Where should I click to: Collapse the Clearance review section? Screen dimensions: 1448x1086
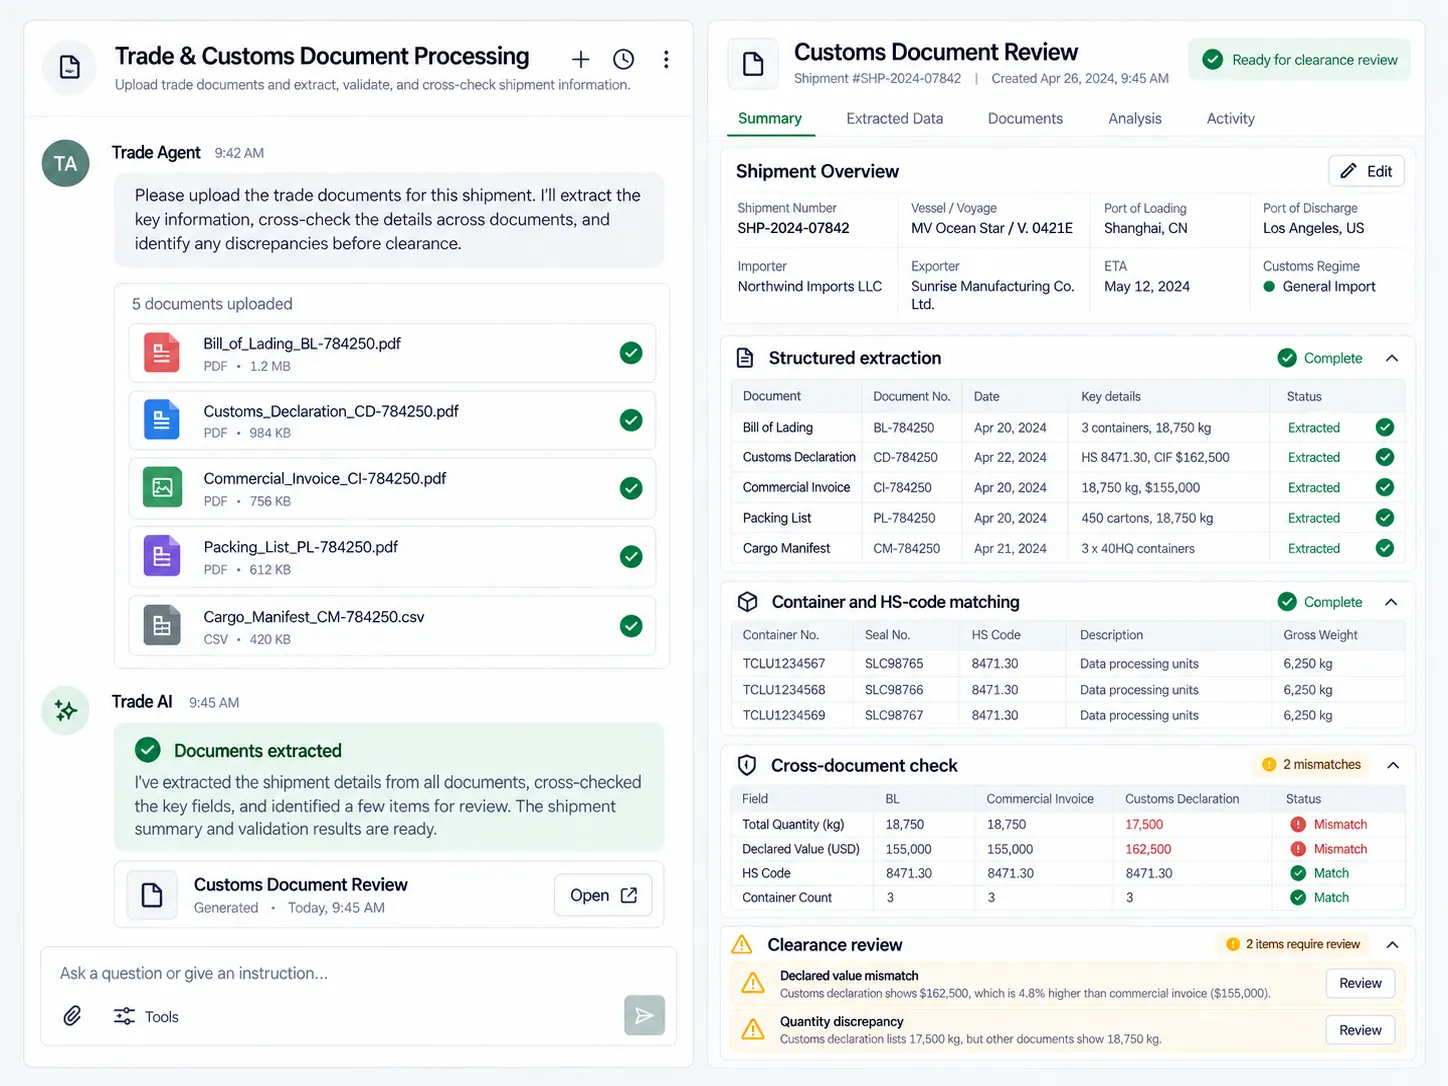point(1393,944)
